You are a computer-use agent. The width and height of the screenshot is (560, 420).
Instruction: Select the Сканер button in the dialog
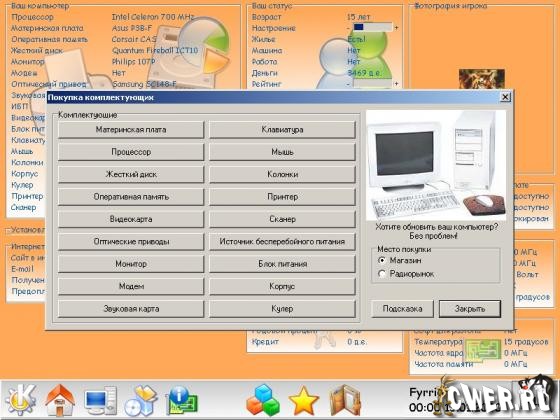282,219
